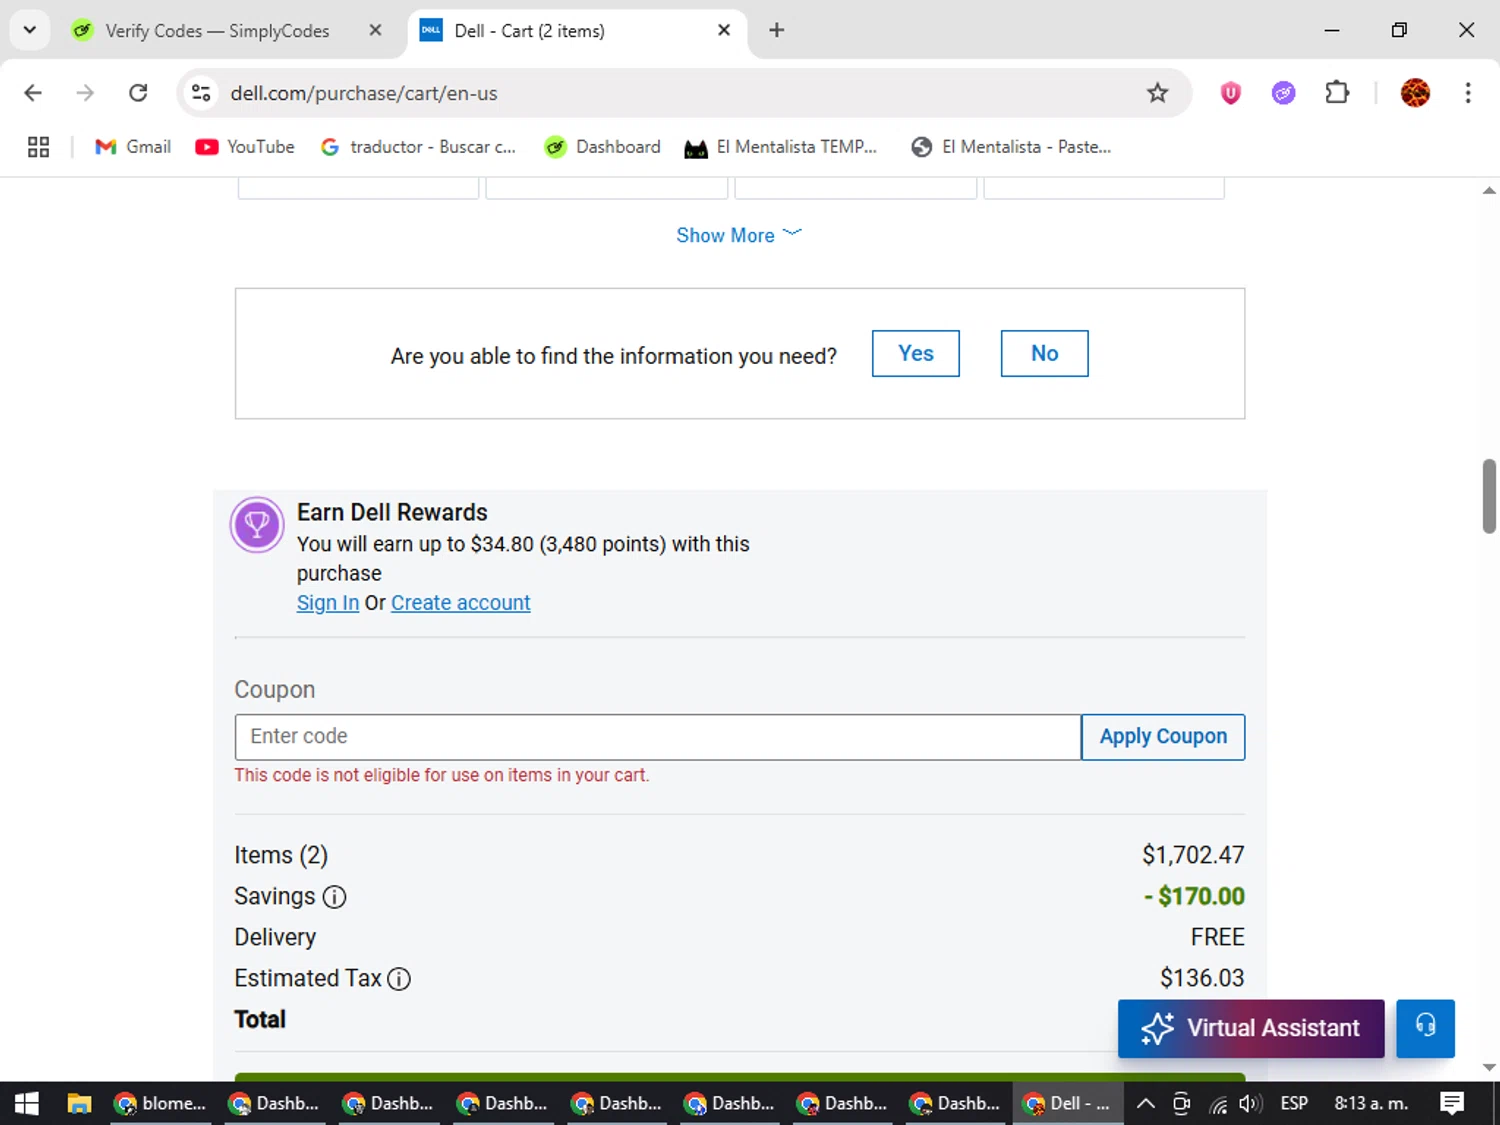The height and width of the screenshot is (1125, 1500).
Task: Open the Chrome profile avatar
Action: tap(1415, 93)
